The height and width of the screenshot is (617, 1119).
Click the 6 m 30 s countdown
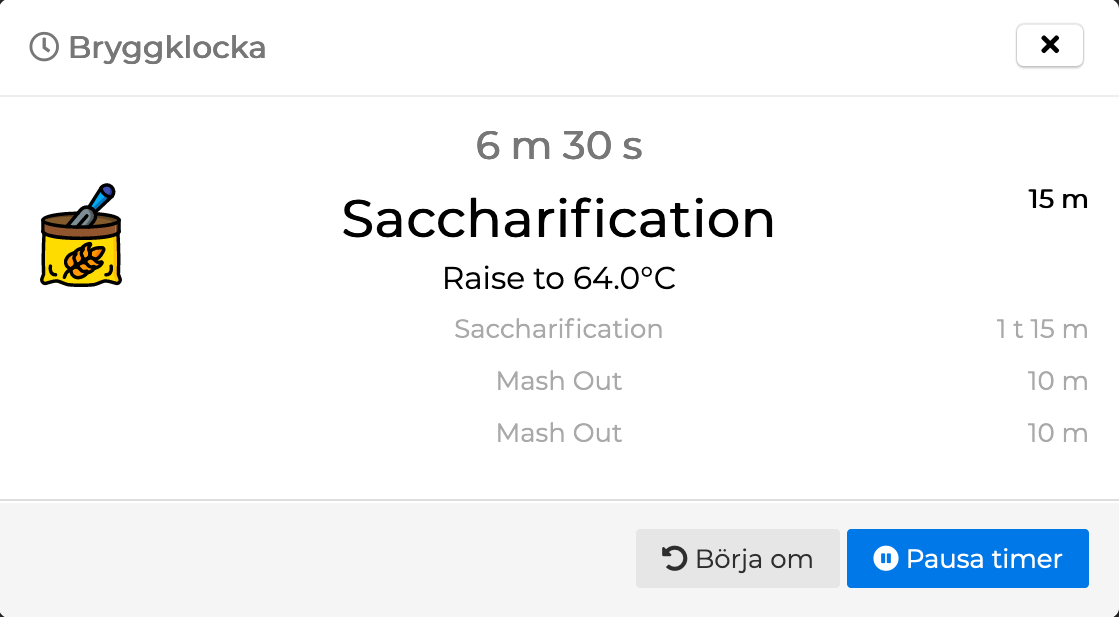click(x=559, y=146)
